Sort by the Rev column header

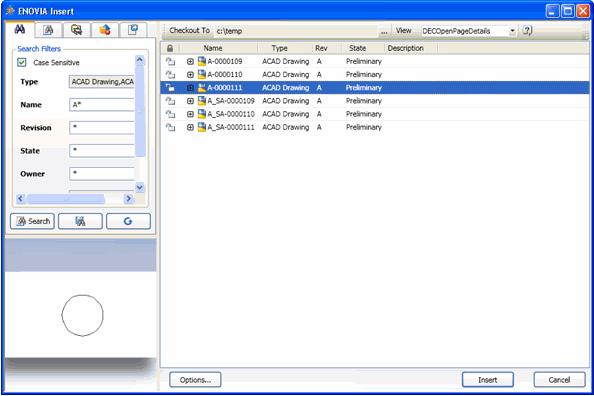(x=321, y=48)
